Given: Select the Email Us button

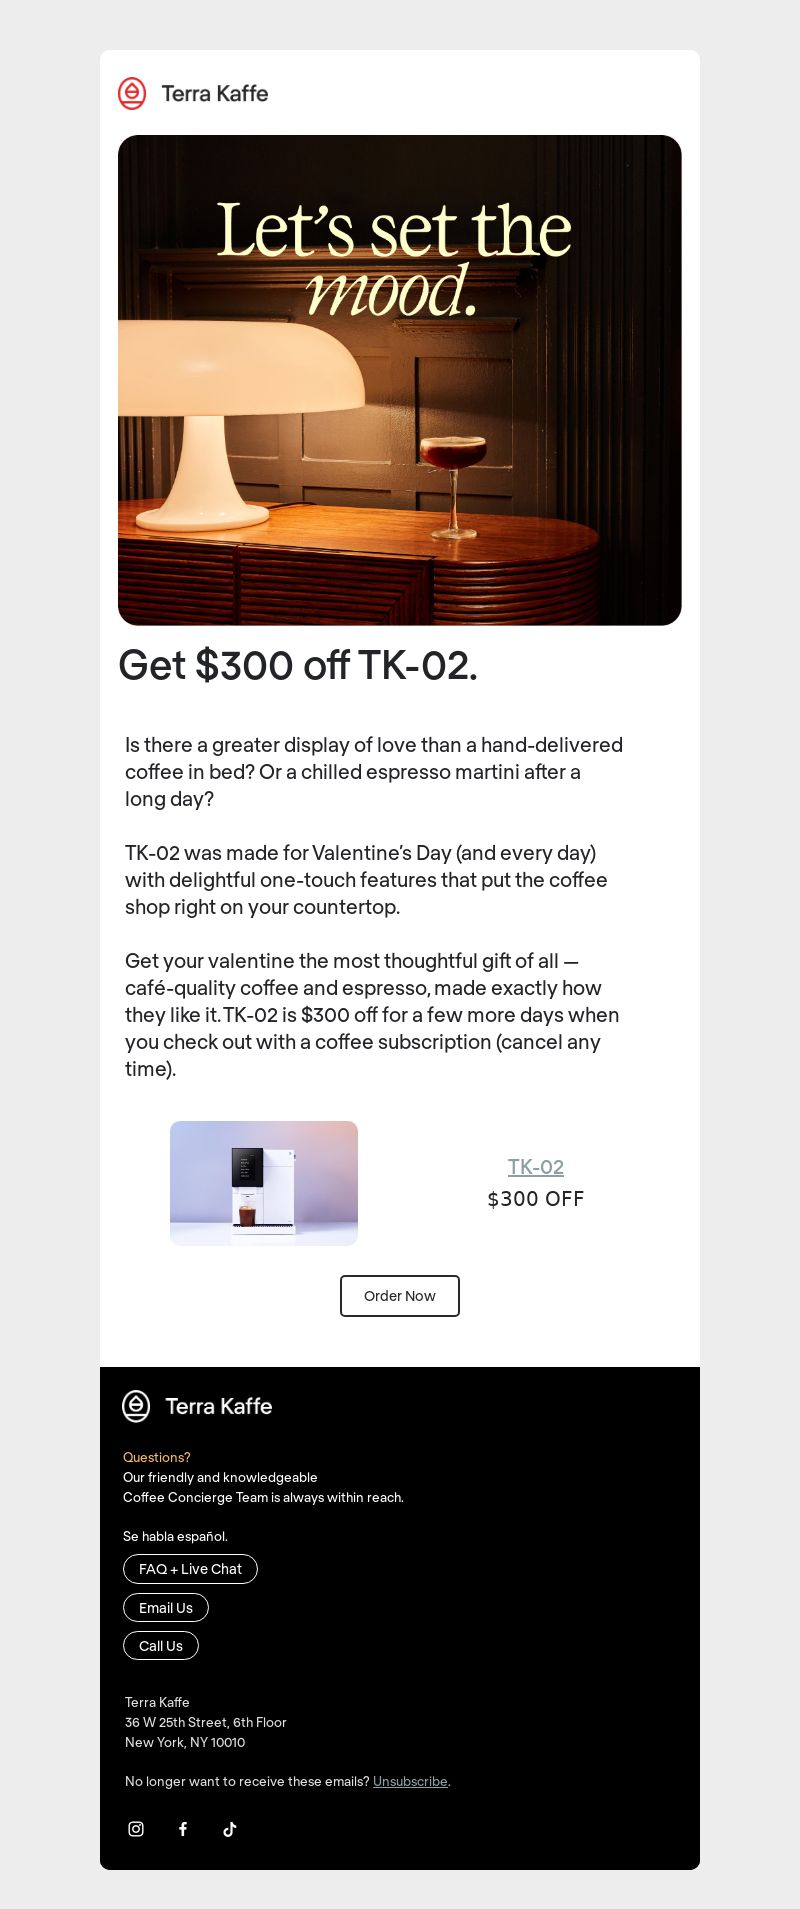Looking at the screenshot, I should pyautogui.click(x=166, y=1608).
